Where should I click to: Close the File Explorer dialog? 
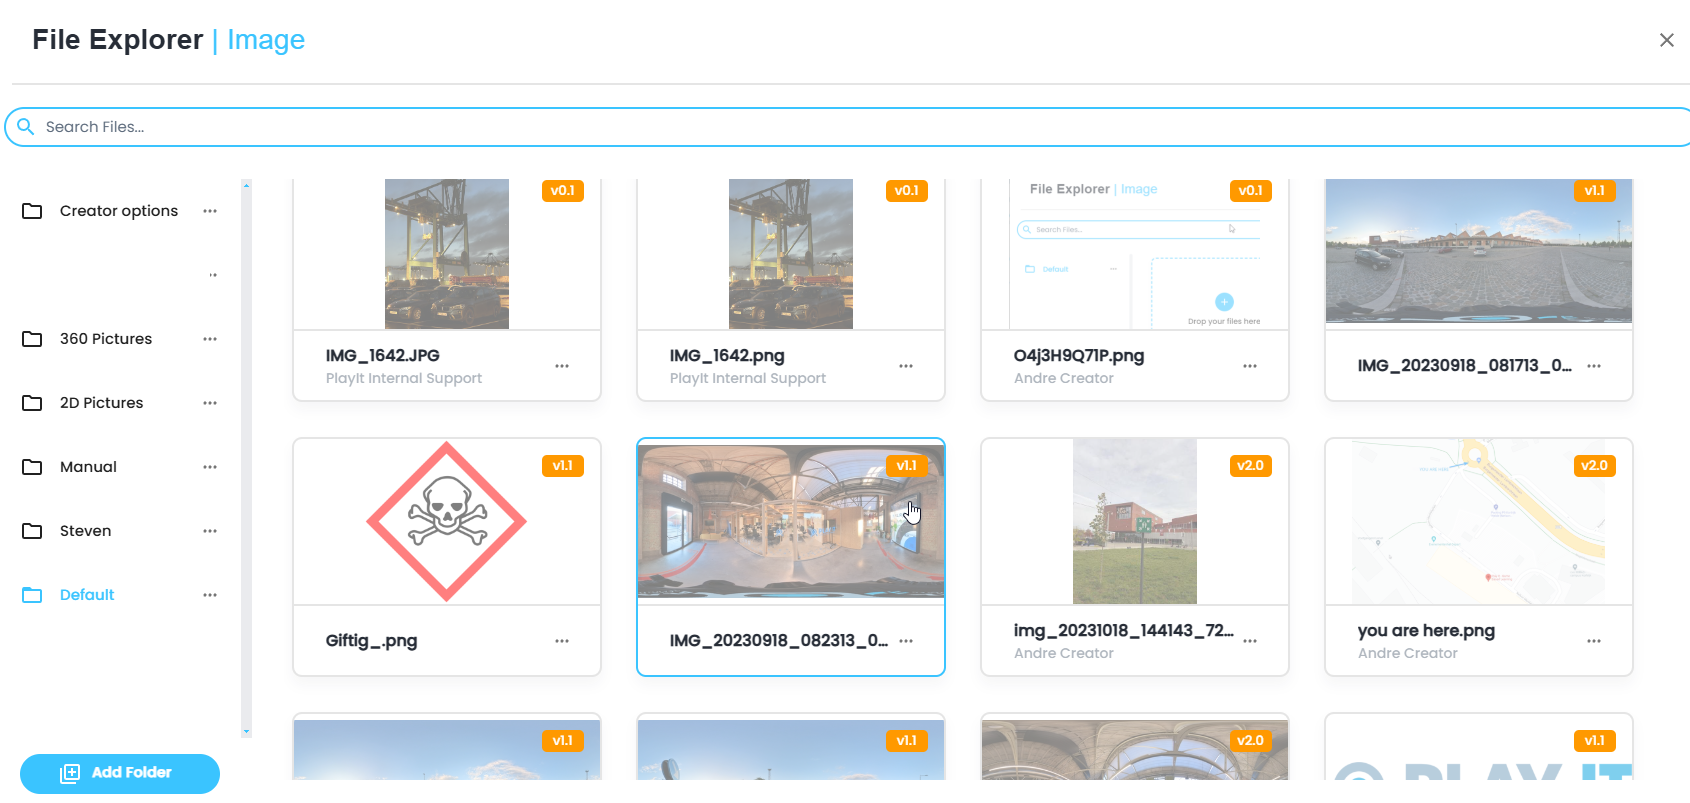[x=1666, y=40]
